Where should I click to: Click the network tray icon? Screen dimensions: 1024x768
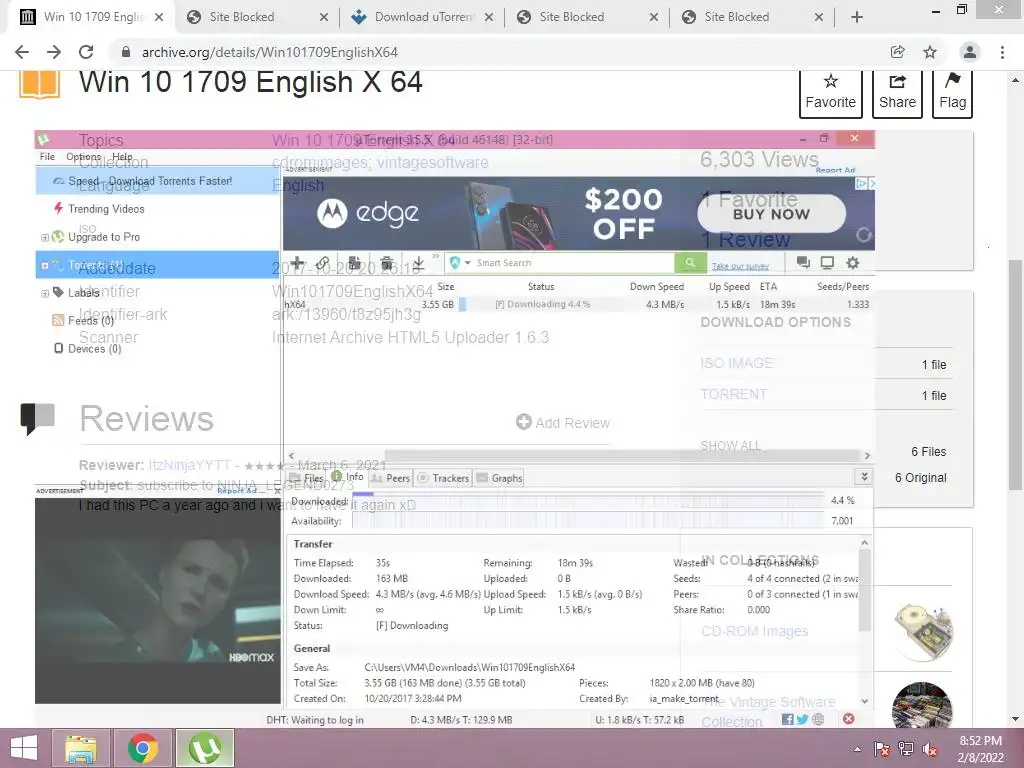tap(906, 749)
